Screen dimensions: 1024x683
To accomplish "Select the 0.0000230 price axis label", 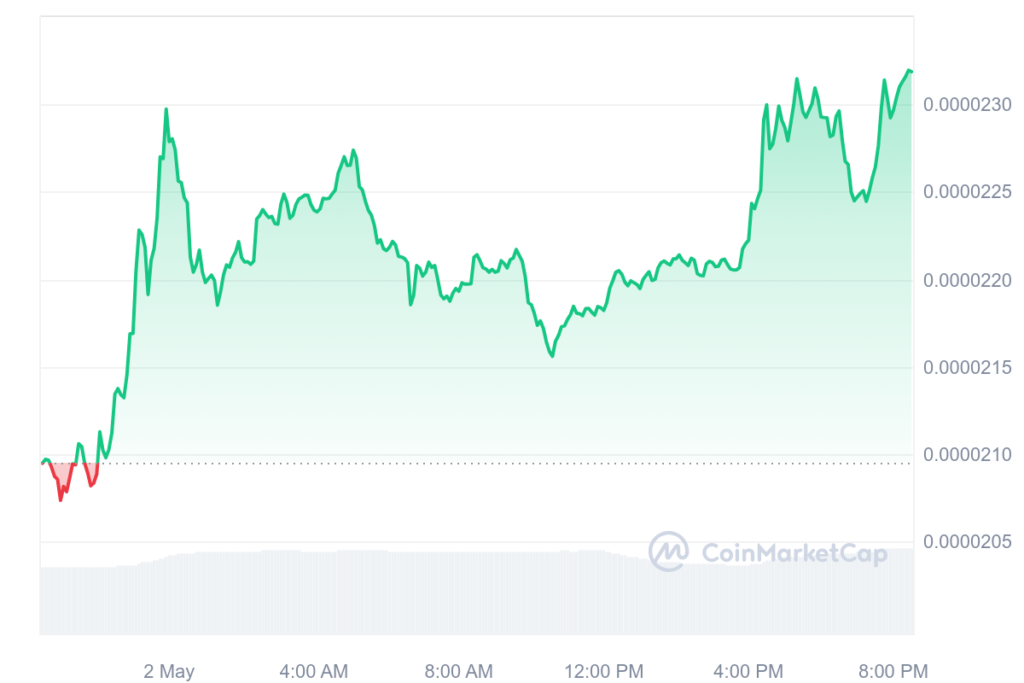I will pyautogui.click(x=967, y=104).
